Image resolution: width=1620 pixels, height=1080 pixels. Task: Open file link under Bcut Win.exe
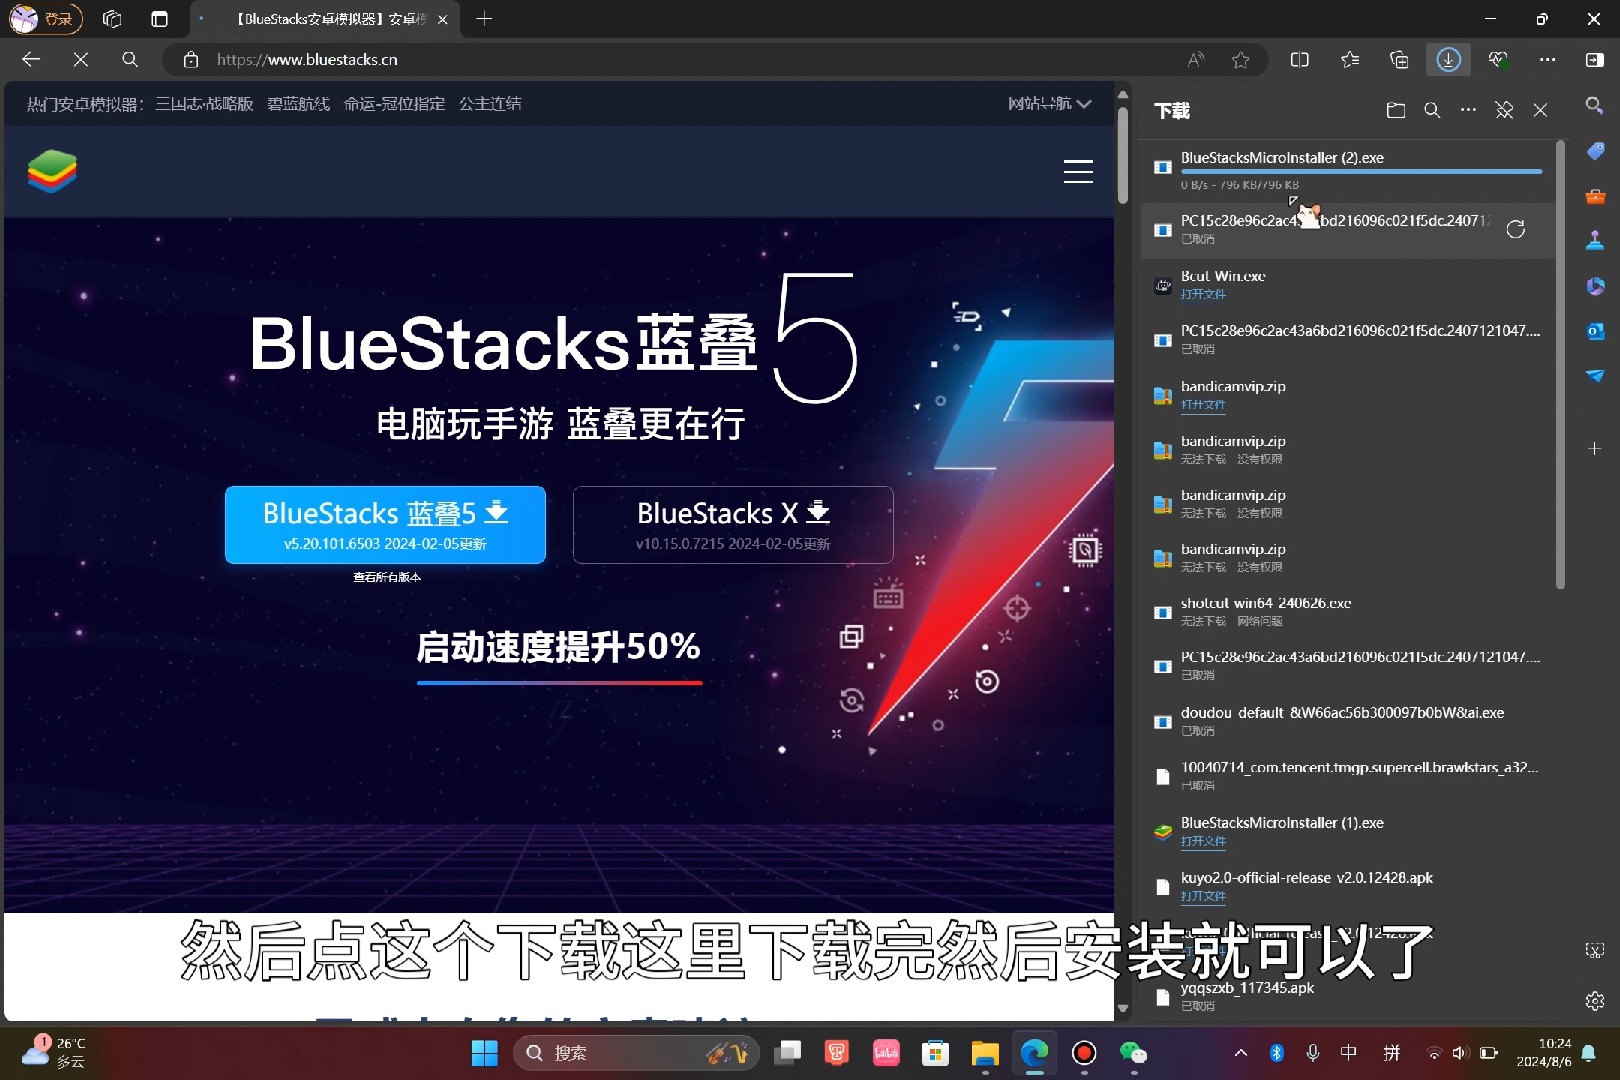[x=1203, y=294]
